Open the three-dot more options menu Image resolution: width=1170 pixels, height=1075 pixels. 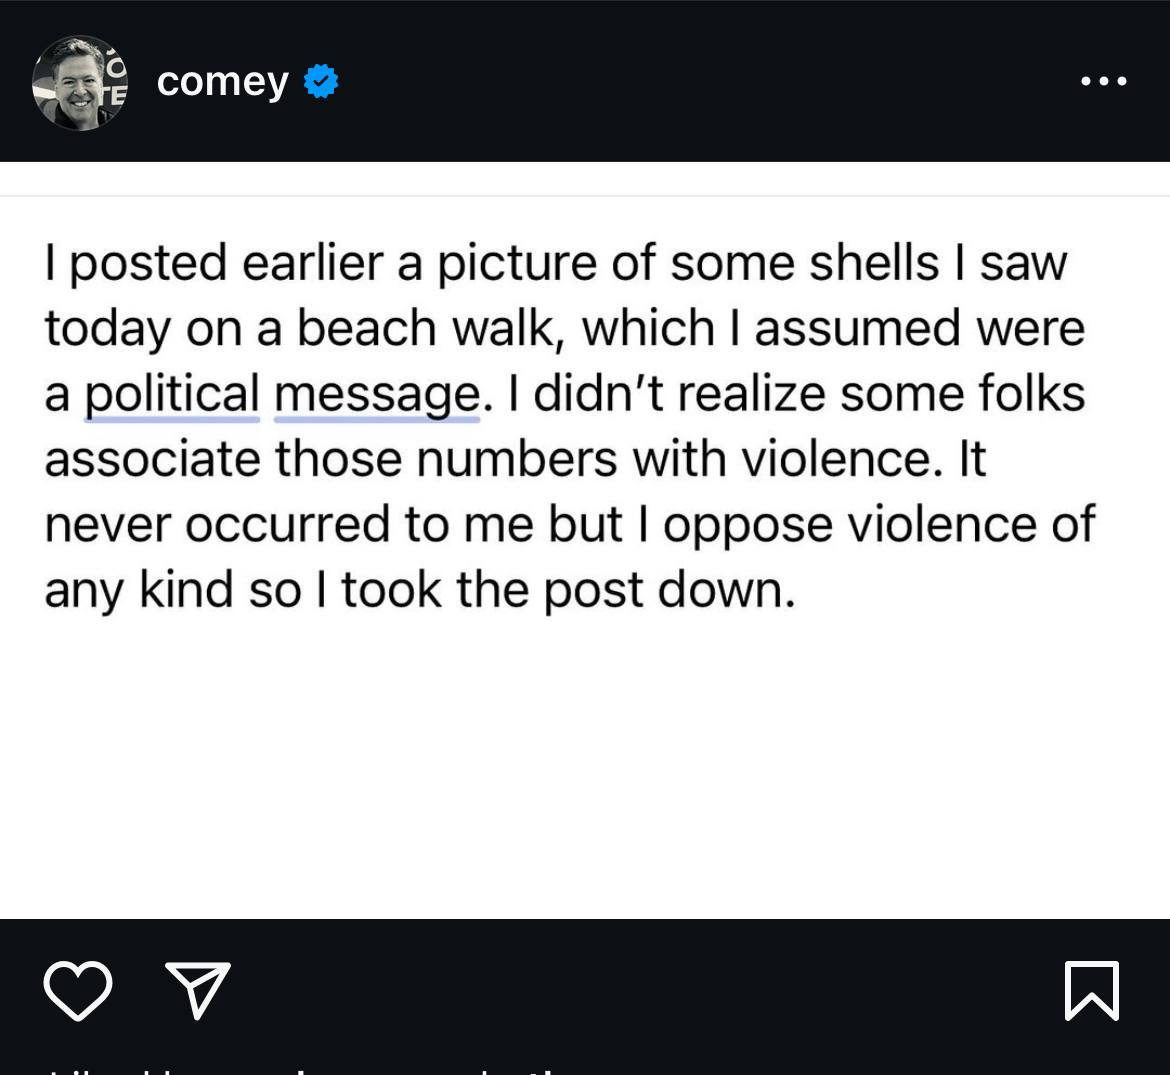pos(1104,81)
